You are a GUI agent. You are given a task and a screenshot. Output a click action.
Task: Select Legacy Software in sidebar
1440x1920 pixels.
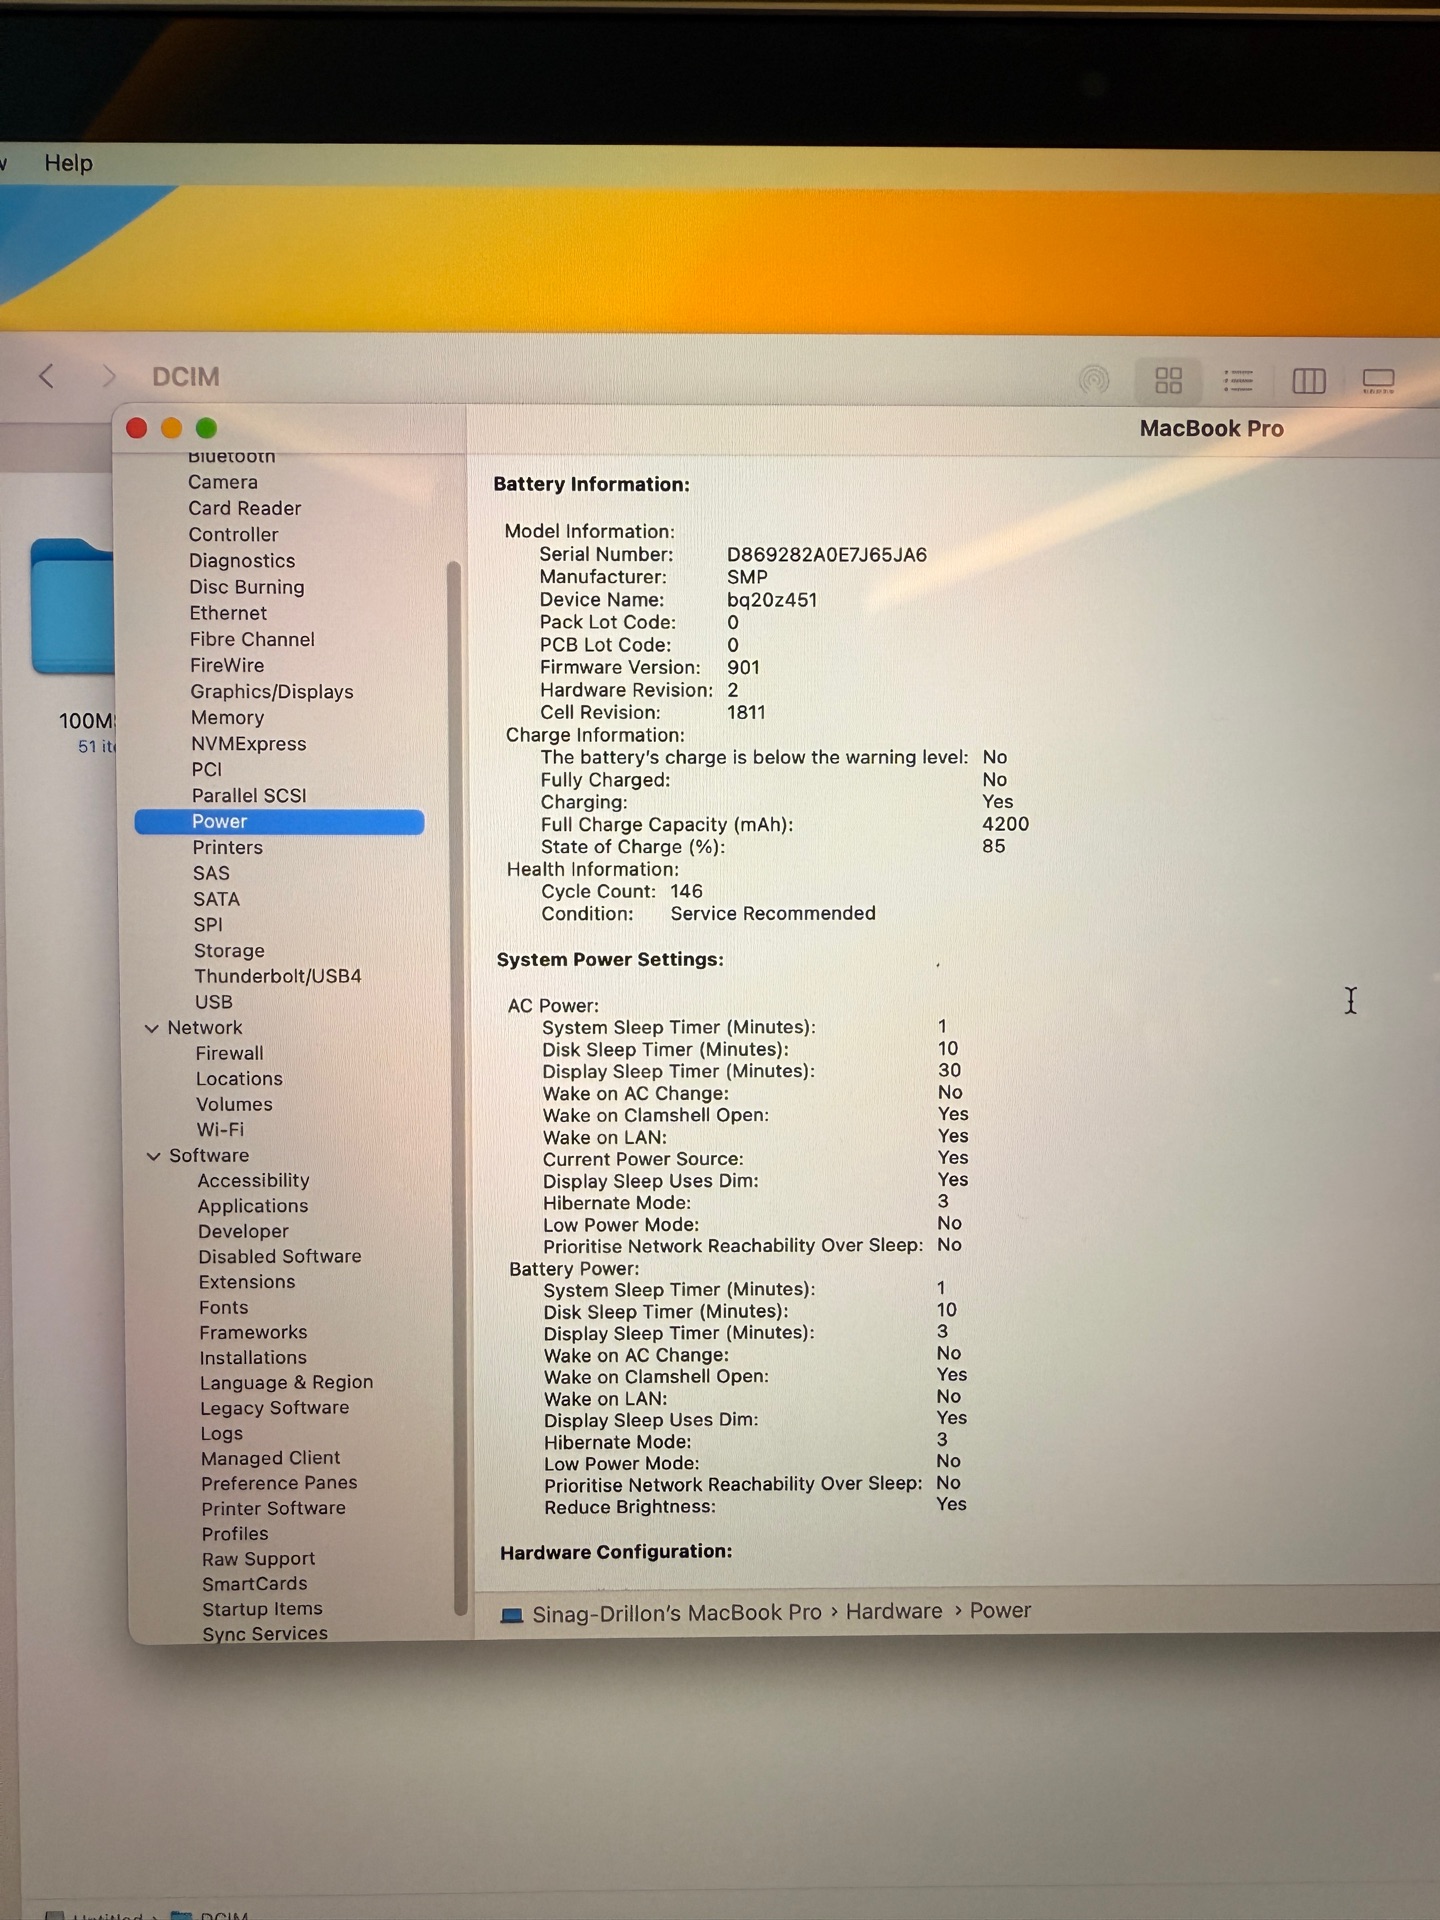click(275, 1408)
